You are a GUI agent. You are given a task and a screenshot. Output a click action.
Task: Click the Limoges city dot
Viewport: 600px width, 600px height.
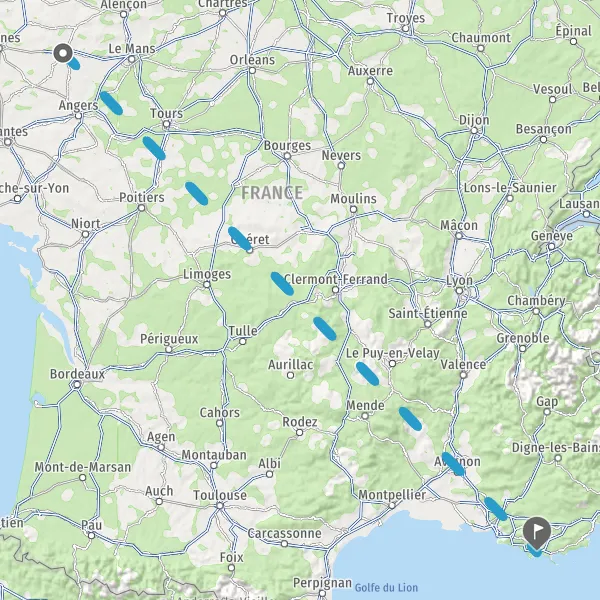point(207,284)
